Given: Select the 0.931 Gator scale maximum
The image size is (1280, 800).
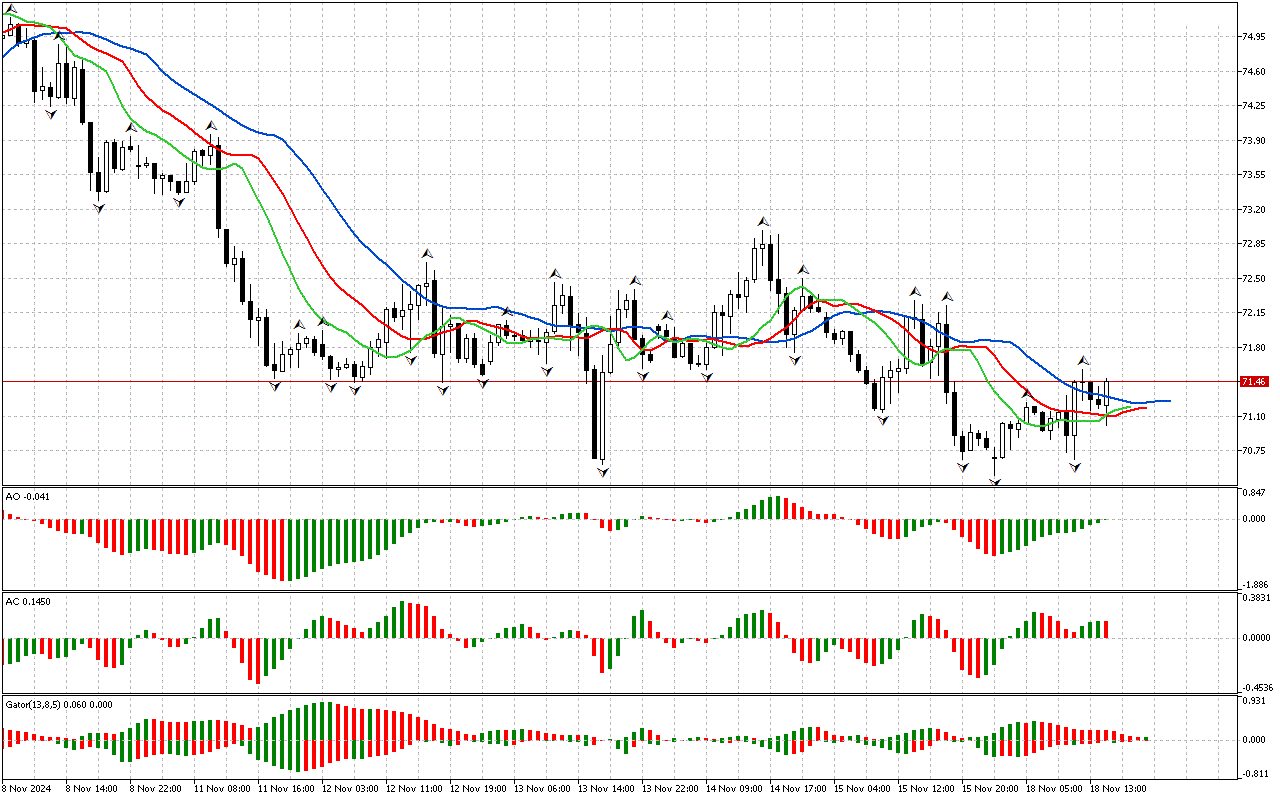Looking at the screenshot, I should pyautogui.click(x=1255, y=702).
